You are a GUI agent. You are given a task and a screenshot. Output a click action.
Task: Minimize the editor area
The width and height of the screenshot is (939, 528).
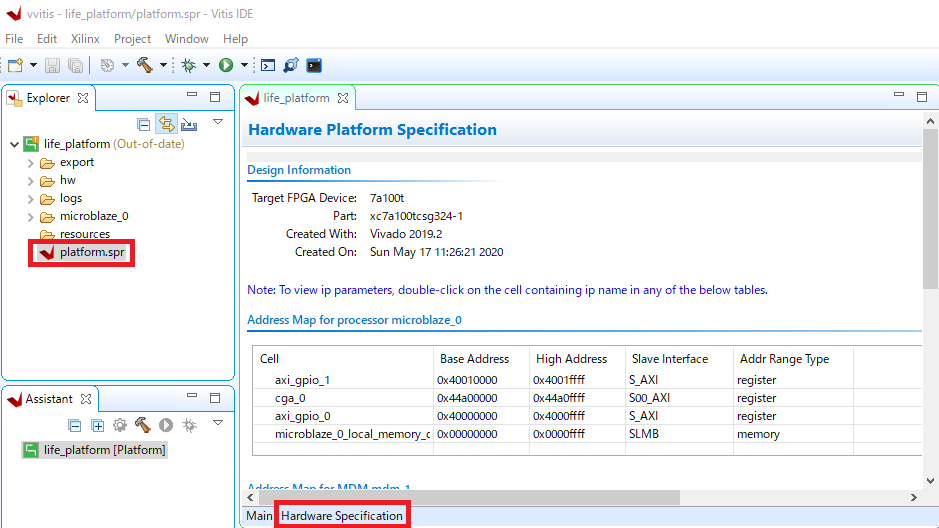(x=899, y=95)
